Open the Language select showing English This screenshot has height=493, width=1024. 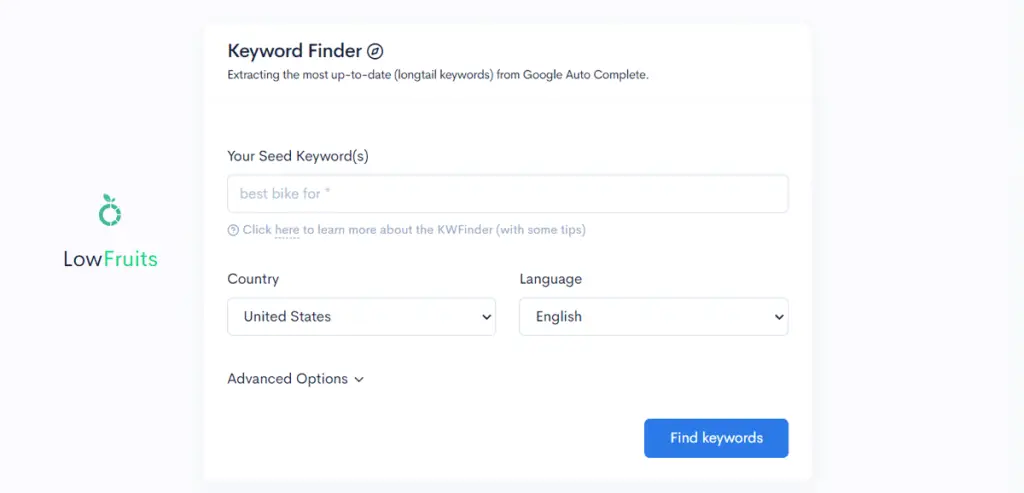point(654,317)
